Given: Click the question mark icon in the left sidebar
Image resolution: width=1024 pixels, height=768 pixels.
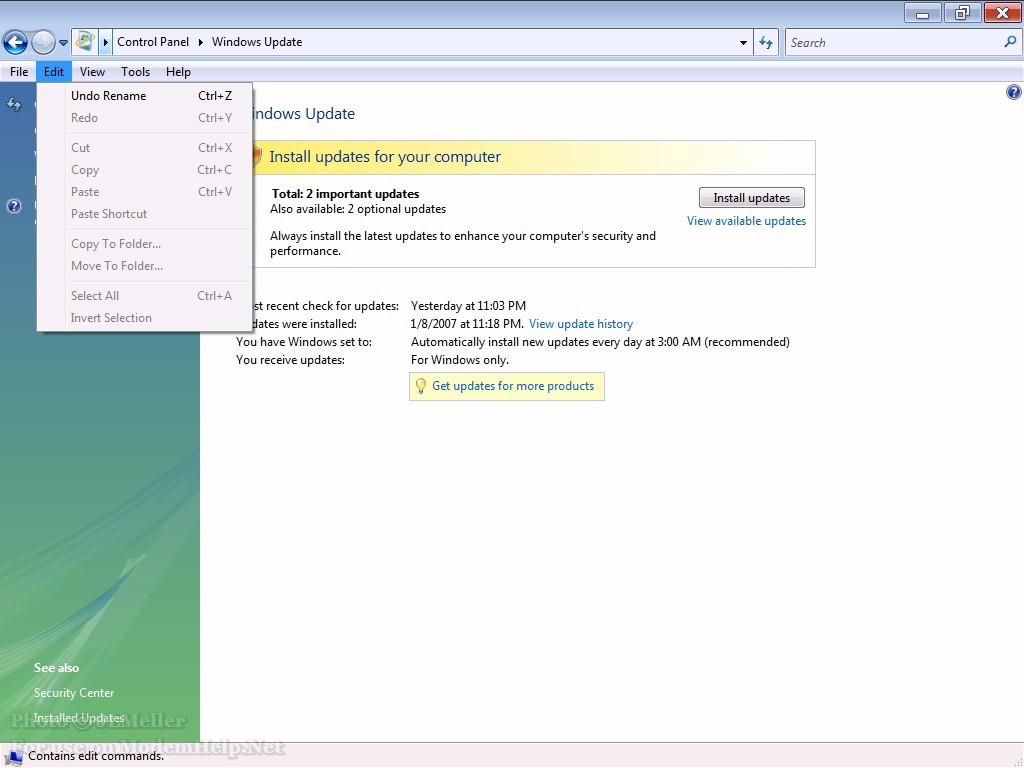Looking at the screenshot, I should point(14,206).
